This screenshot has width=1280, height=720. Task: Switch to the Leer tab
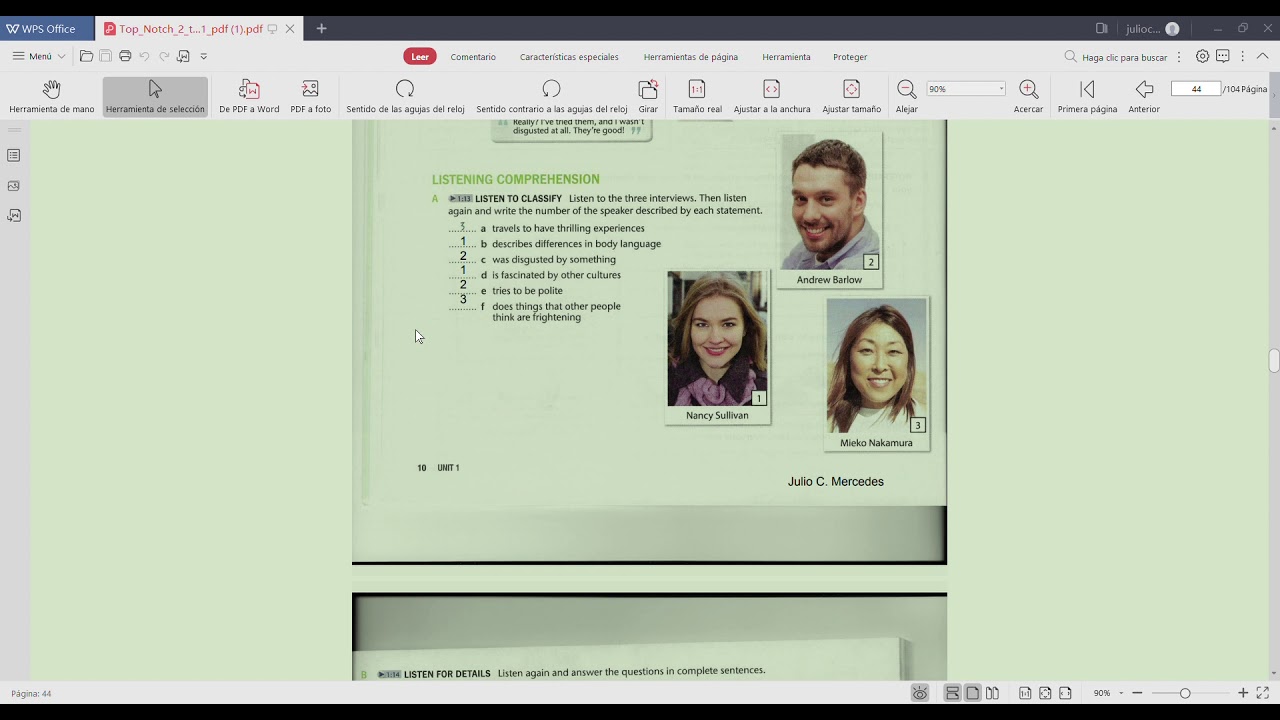[420, 56]
